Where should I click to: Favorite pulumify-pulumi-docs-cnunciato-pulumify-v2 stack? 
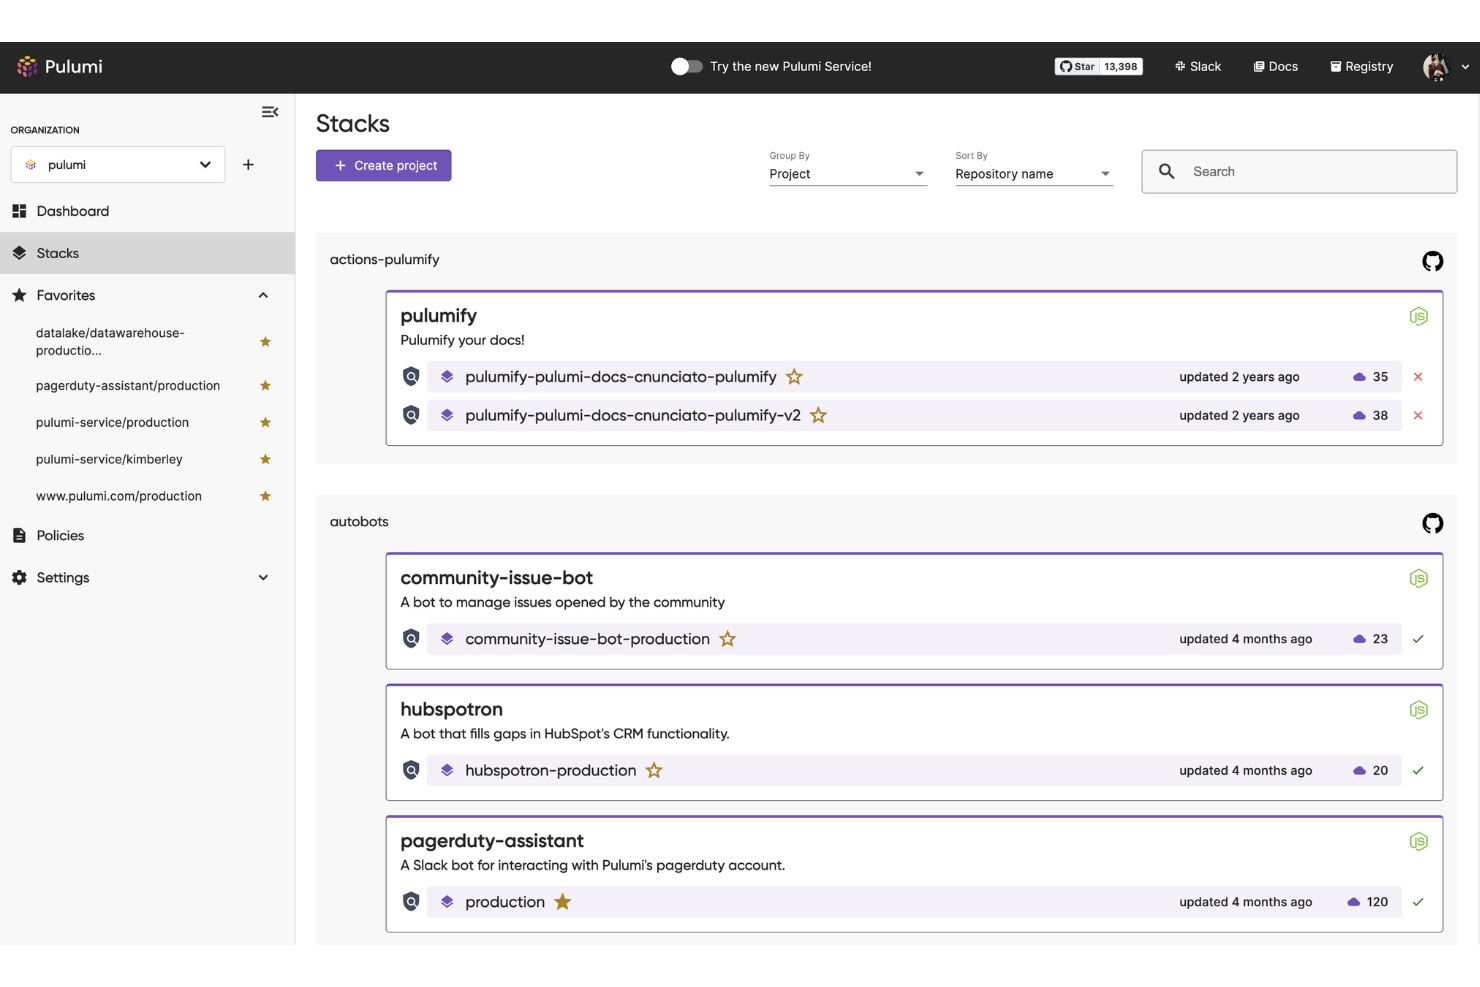(x=819, y=415)
